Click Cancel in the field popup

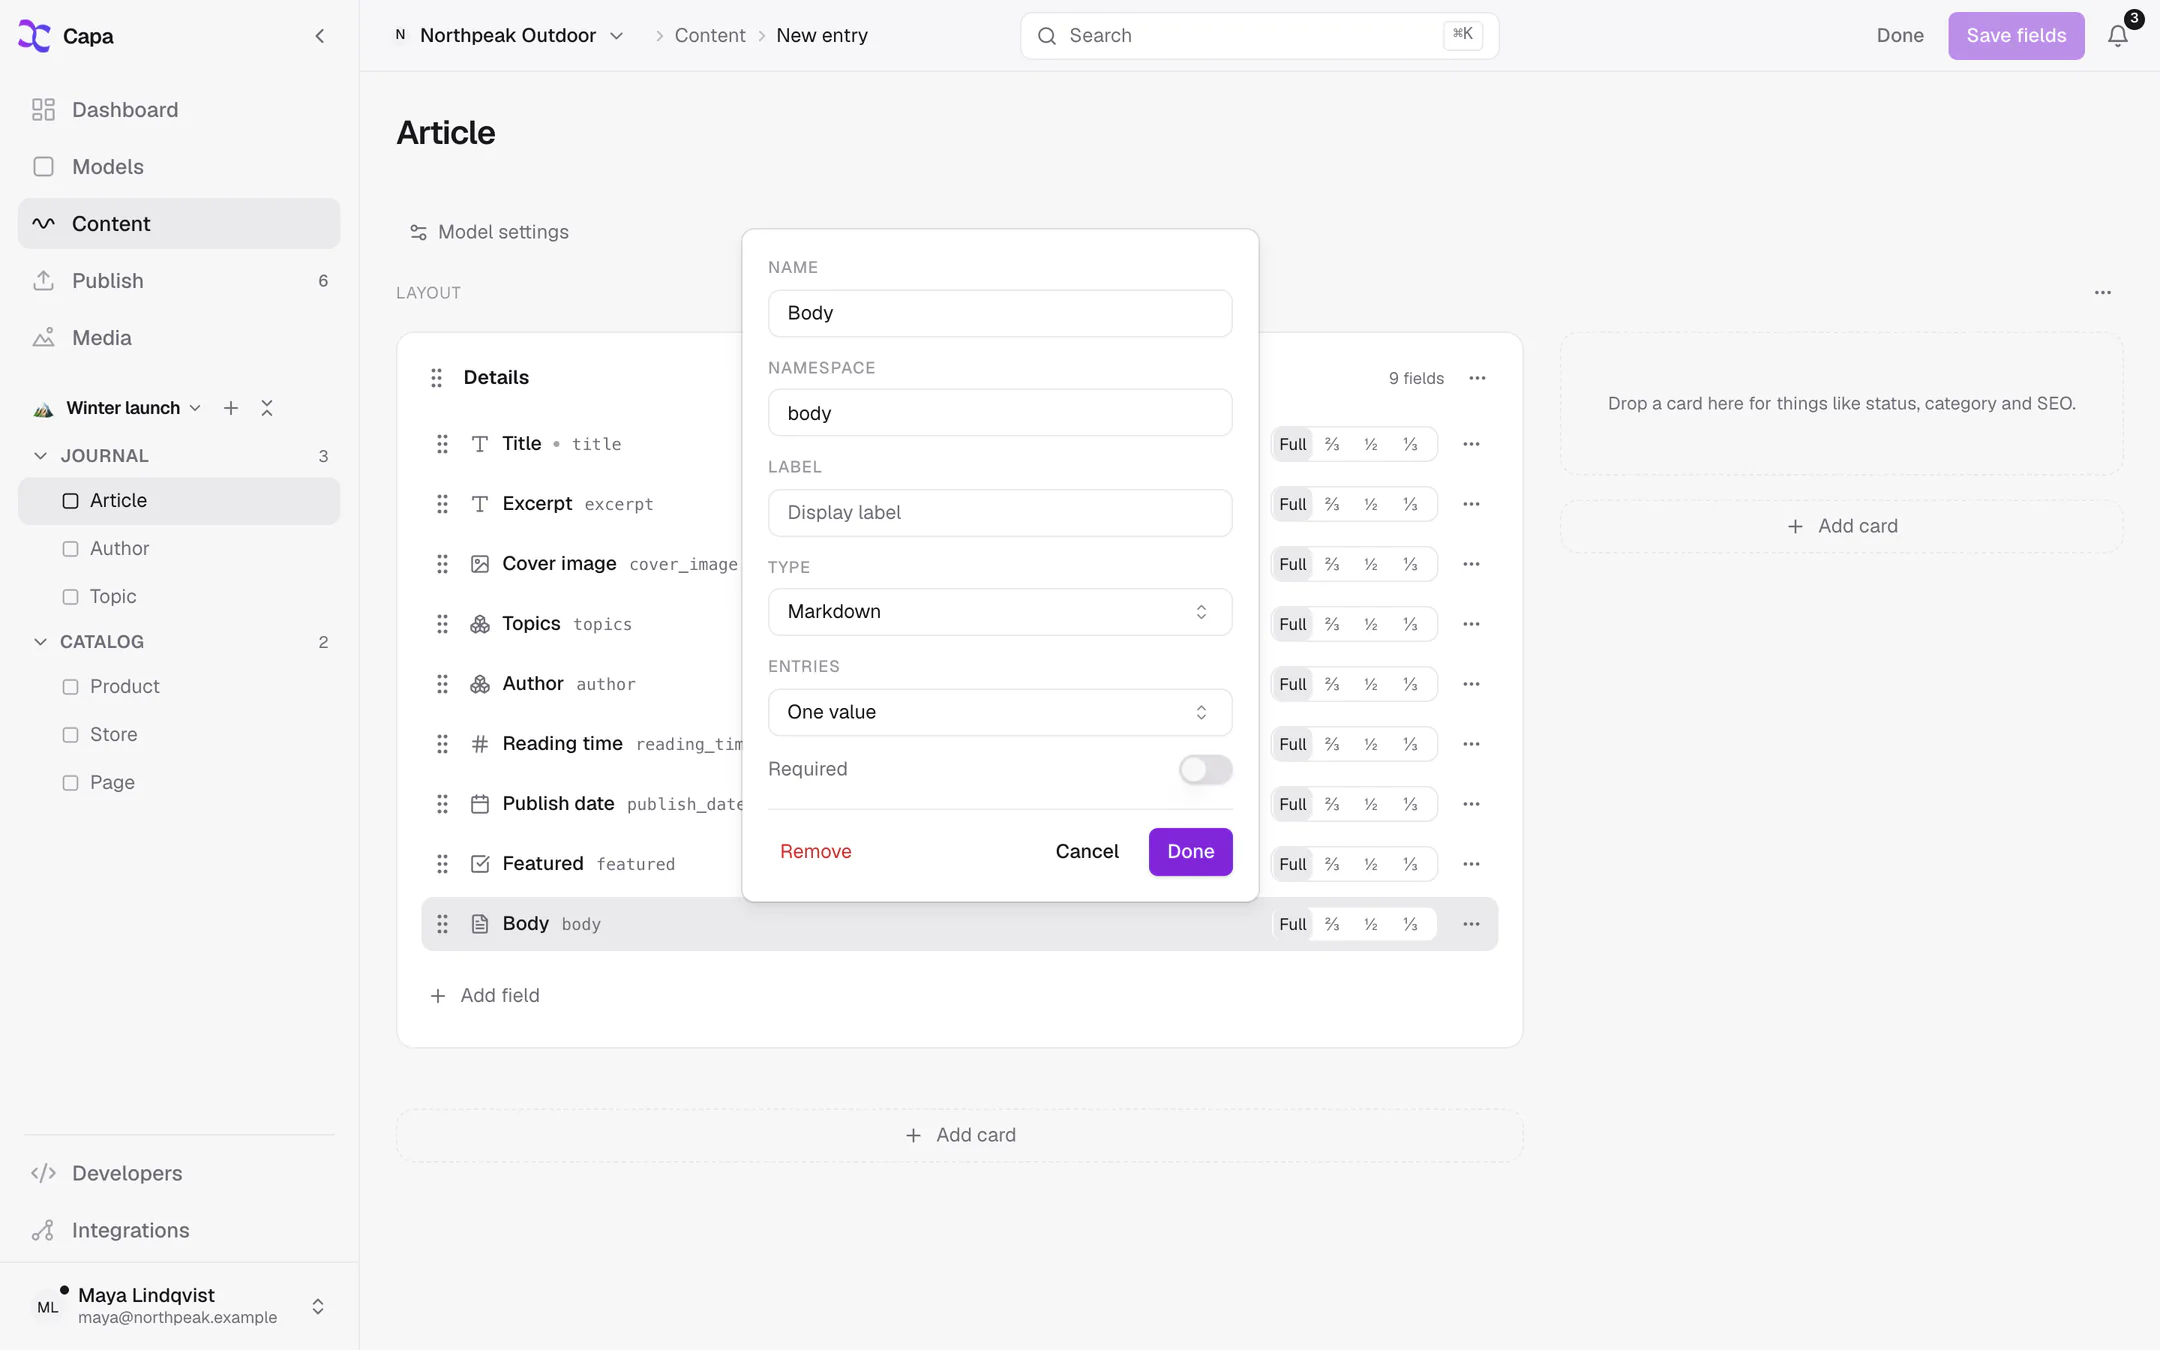[1087, 852]
